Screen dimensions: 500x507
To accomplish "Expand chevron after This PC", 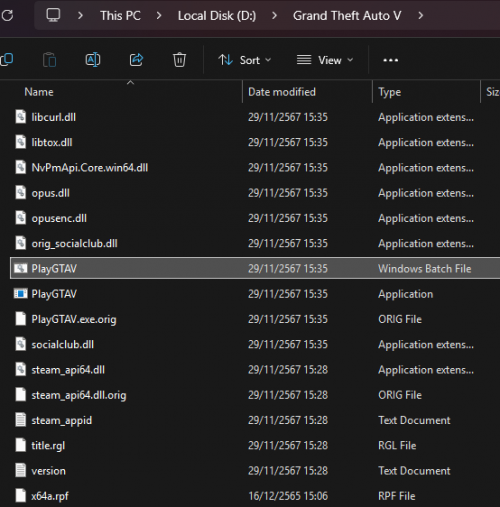I will point(159,15).
